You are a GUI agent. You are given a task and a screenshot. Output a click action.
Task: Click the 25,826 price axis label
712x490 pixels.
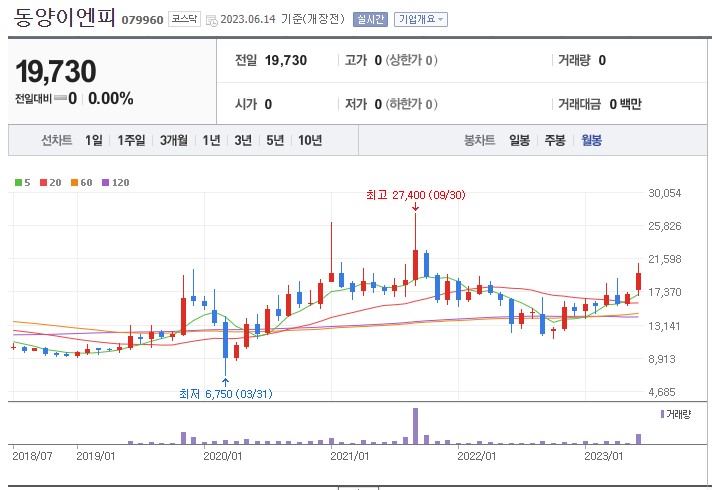(x=665, y=226)
